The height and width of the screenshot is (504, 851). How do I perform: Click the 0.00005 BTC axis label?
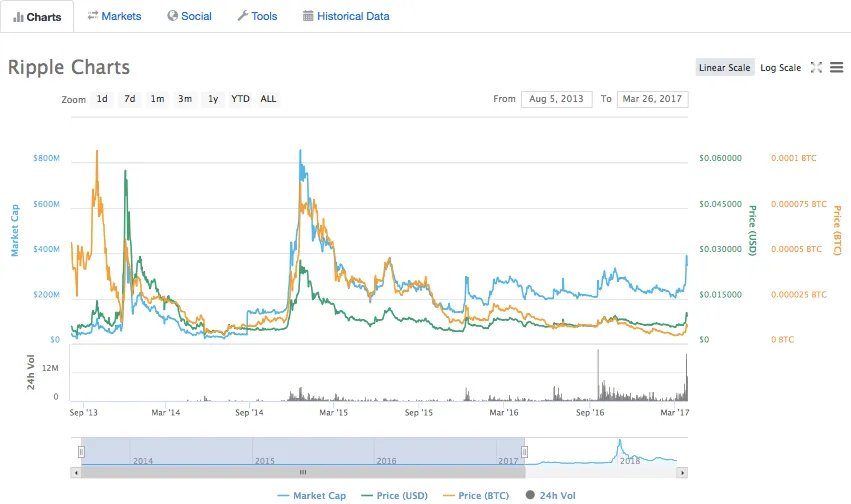click(x=796, y=249)
